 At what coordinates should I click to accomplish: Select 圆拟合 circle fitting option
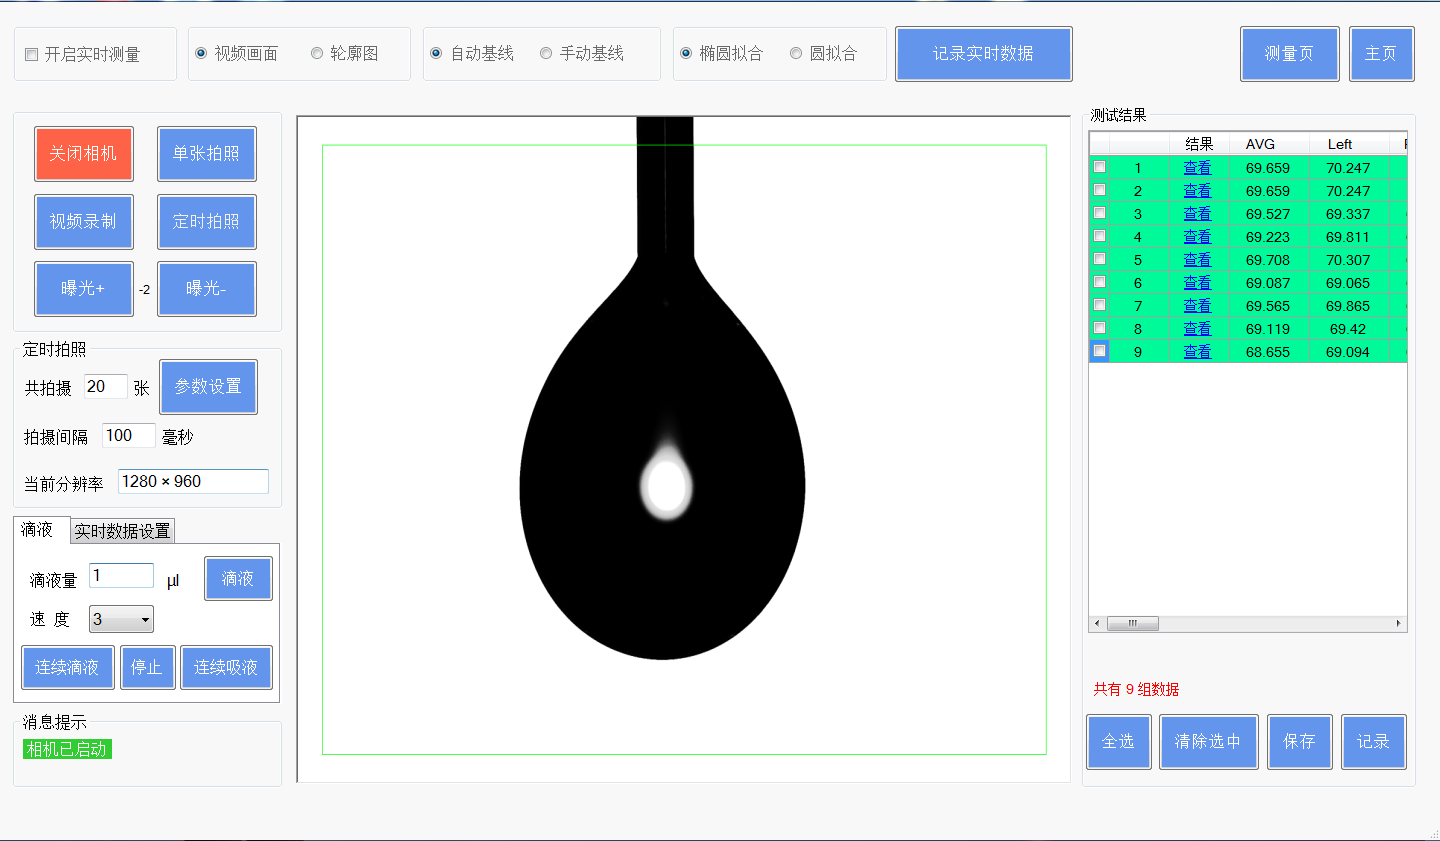pyautogui.click(x=796, y=54)
